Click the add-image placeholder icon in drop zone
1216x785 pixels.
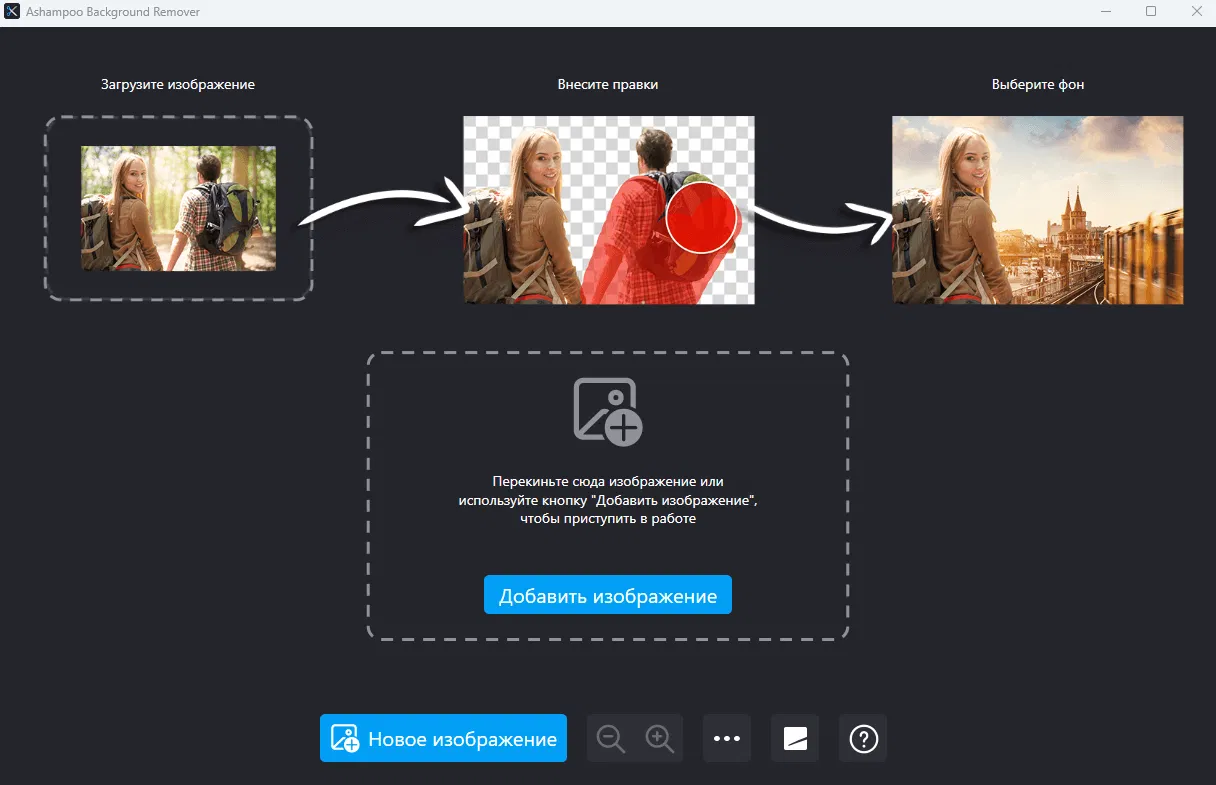[608, 411]
